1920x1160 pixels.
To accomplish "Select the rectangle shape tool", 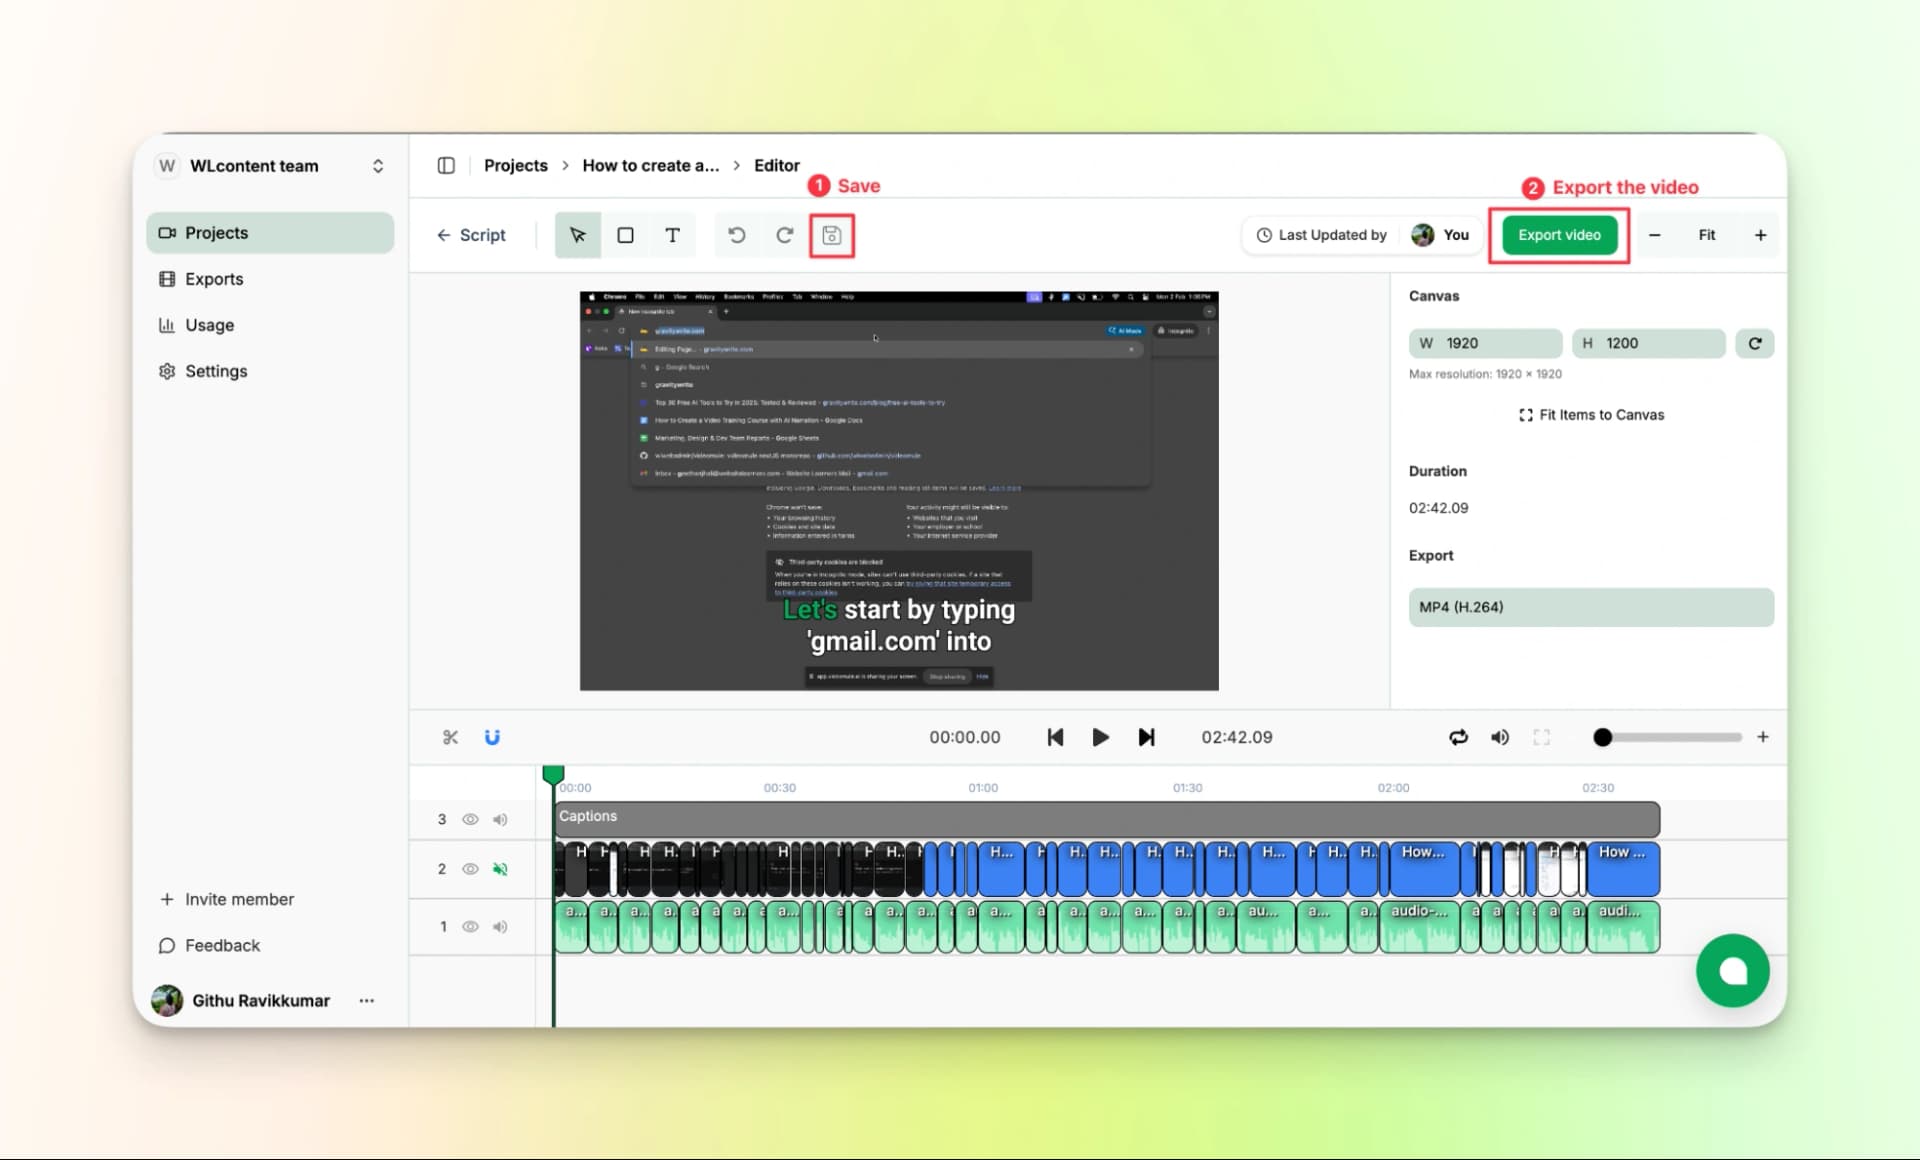I will coord(625,235).
